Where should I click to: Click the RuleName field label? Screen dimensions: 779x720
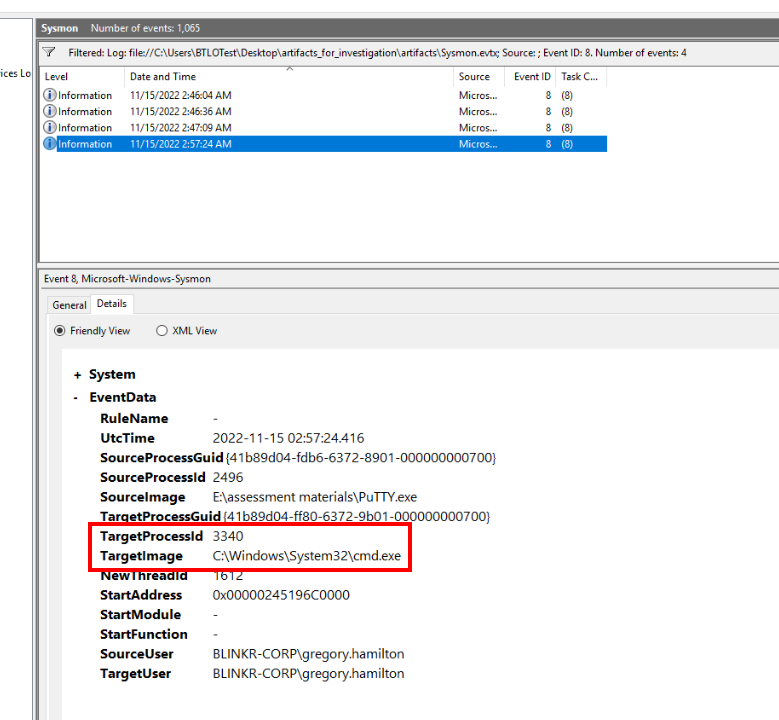coord(134,419)
